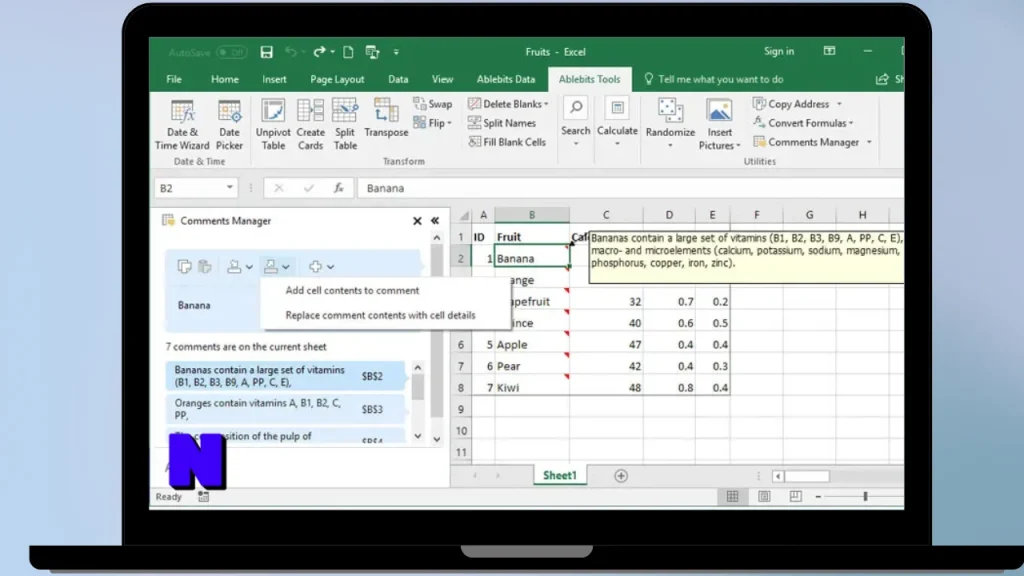This screenshot has width=1024, height=576.
Task: Click cell containing Apple
Action: click(x=532, y=344)
